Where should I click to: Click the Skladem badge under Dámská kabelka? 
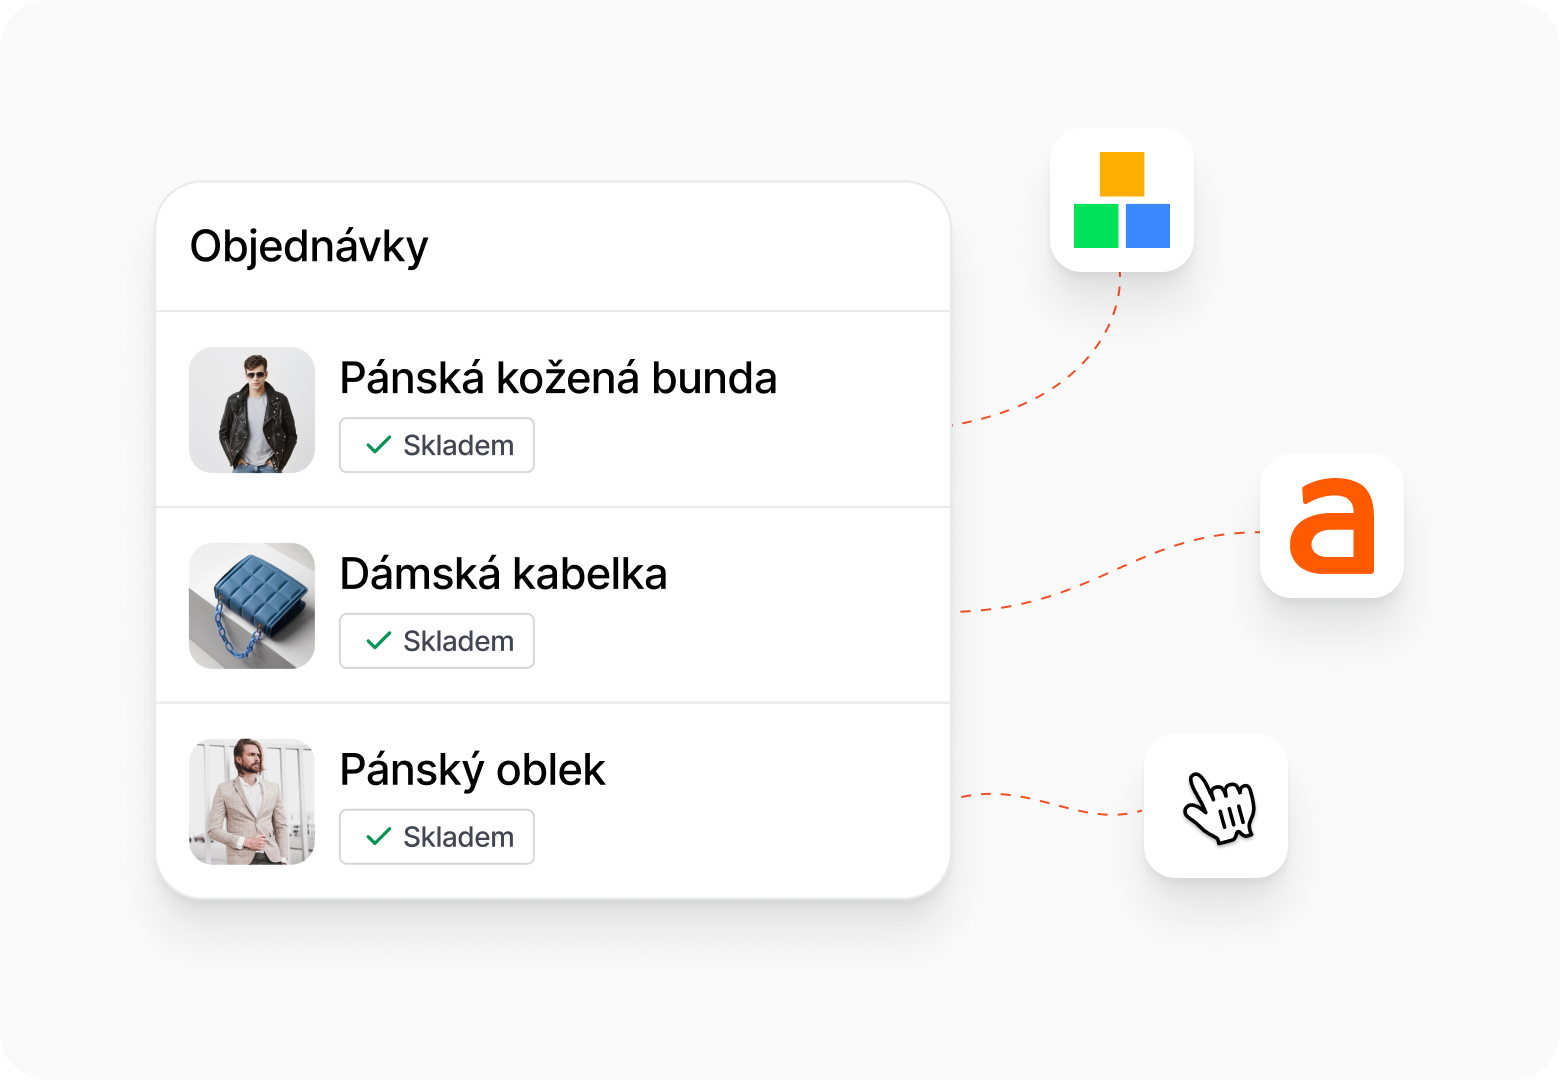(437, 641)
